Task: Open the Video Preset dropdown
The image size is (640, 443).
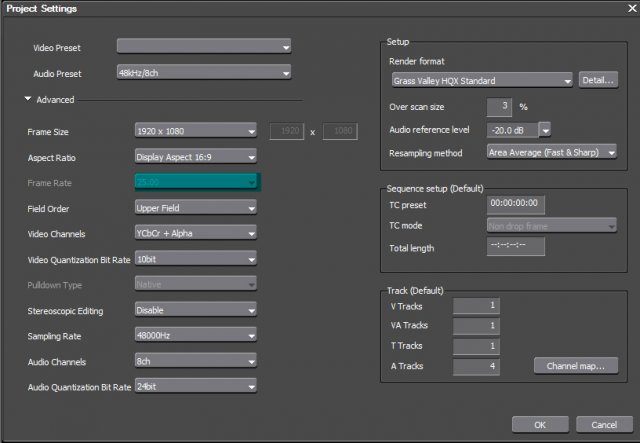Action: 203,46
